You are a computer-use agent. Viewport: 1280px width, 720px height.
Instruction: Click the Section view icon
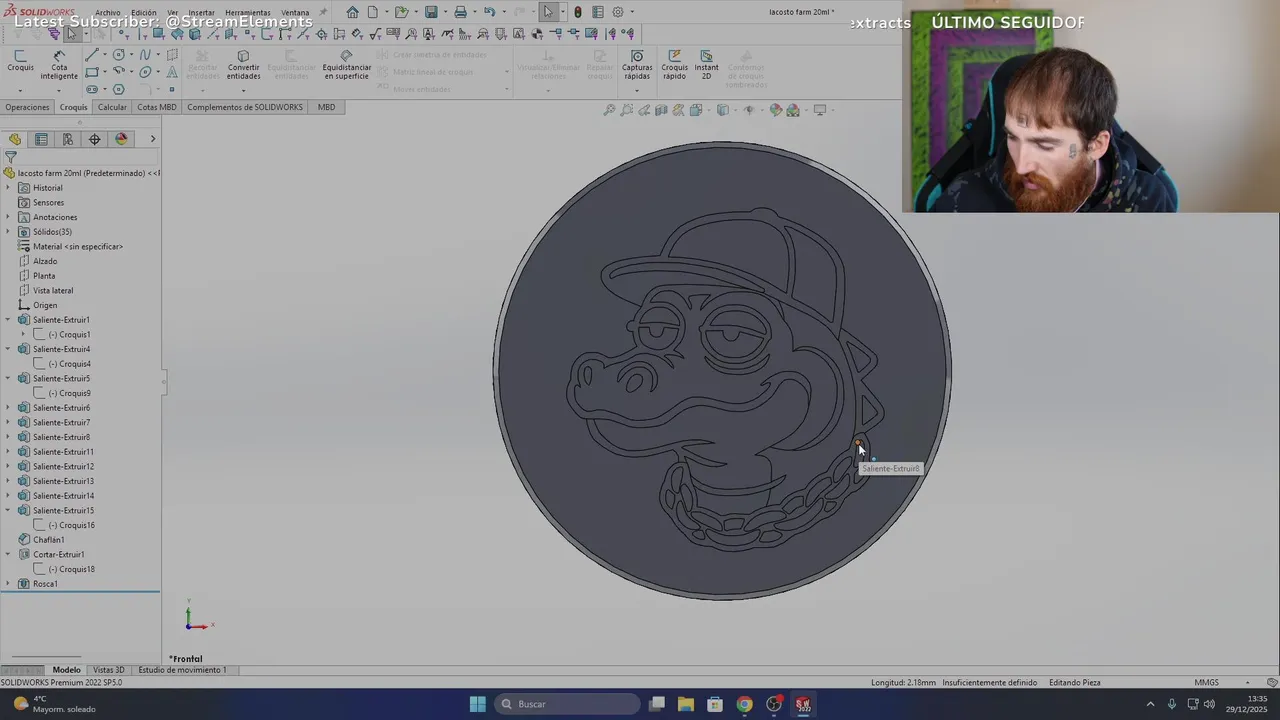coord(661,110)
